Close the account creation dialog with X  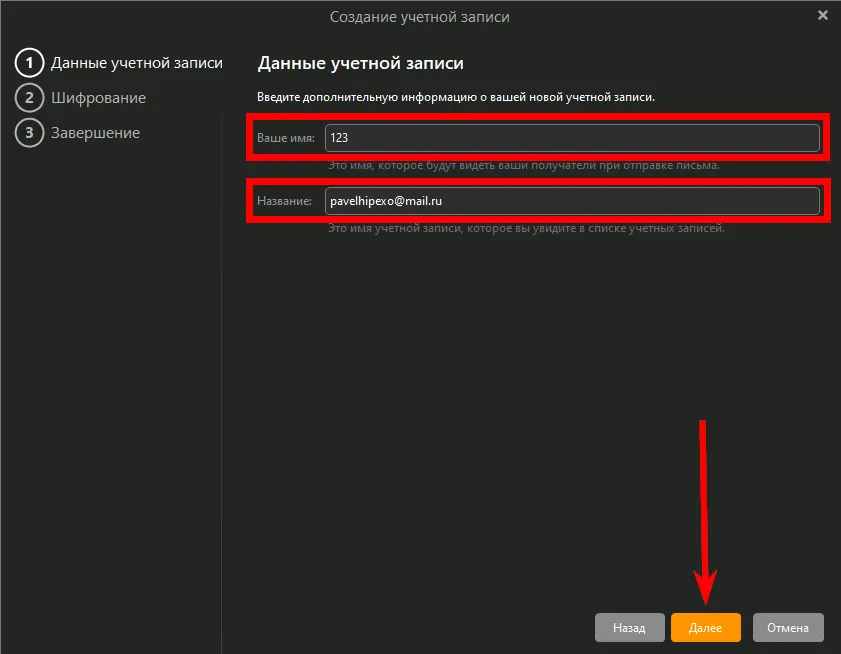click(823, 16)
